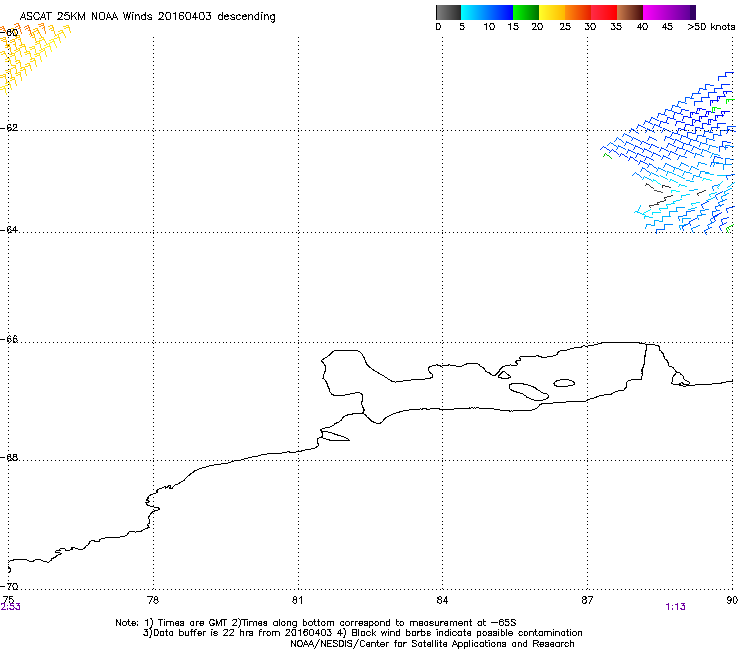
Task: Click the -64 latitude axis label
Action: tap(9, 229)
